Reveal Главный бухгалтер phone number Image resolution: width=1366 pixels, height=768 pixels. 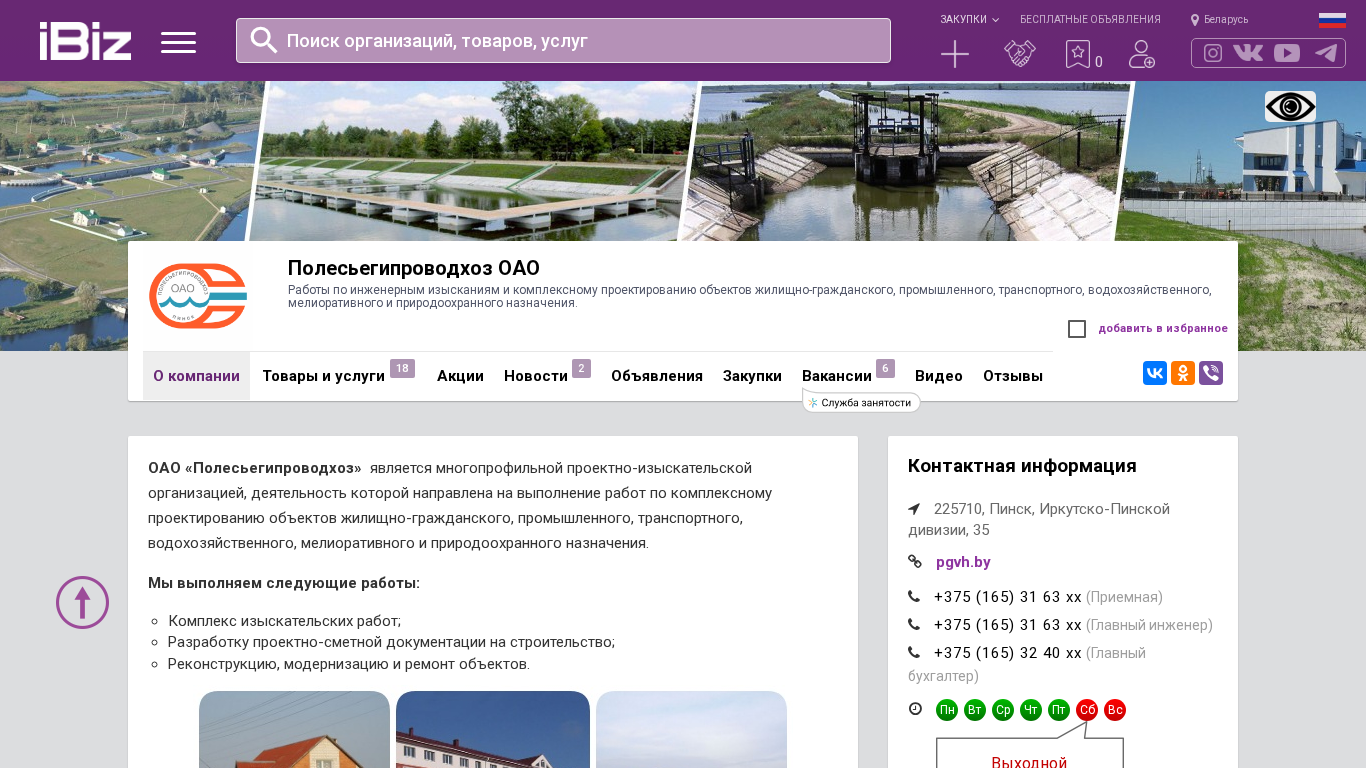tap(1008, 653)
